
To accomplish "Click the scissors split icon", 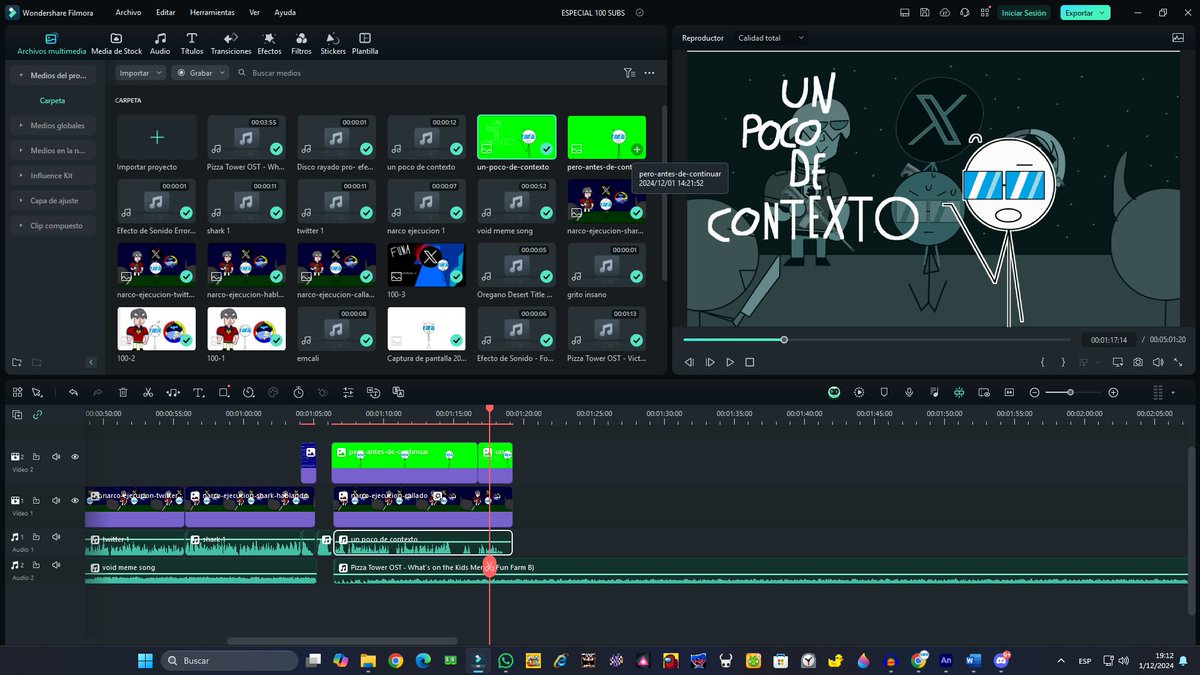I will pos(148,392).
